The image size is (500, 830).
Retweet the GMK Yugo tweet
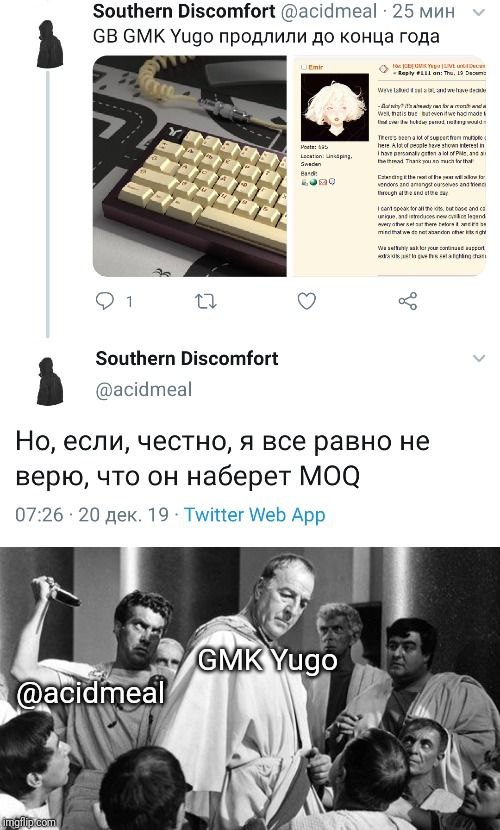tap(205, 302)
